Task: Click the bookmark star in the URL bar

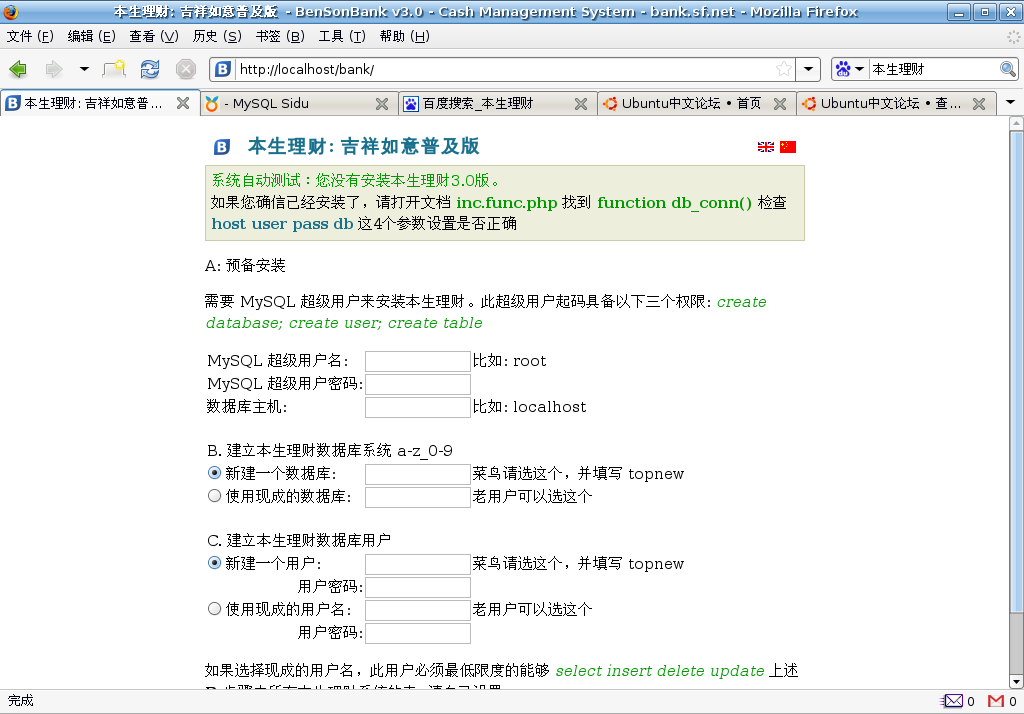Action: click(784, 69)
